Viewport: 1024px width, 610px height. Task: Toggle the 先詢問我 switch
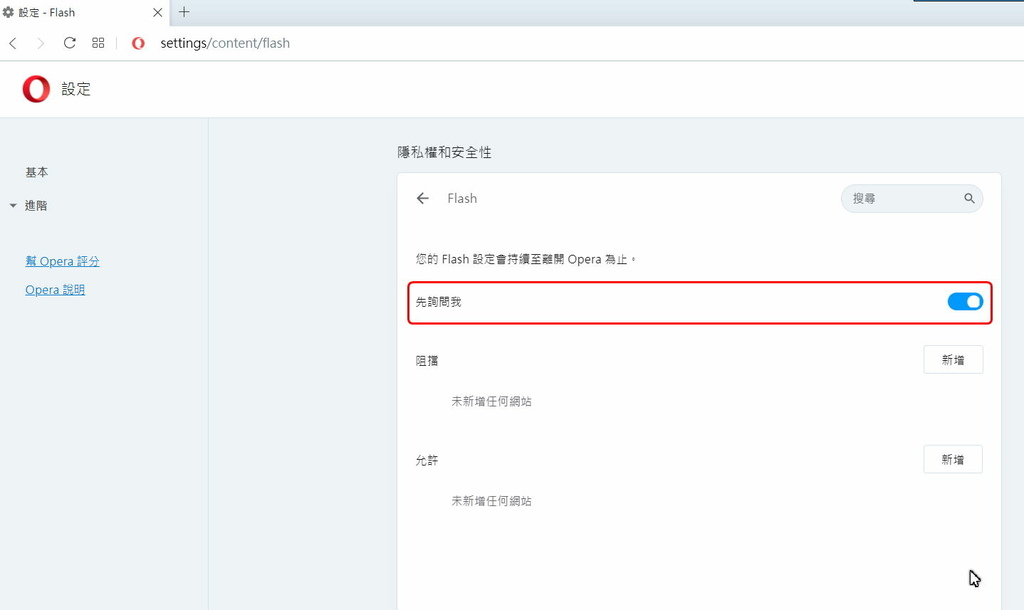pyautogui.click(x=965, y=302)
